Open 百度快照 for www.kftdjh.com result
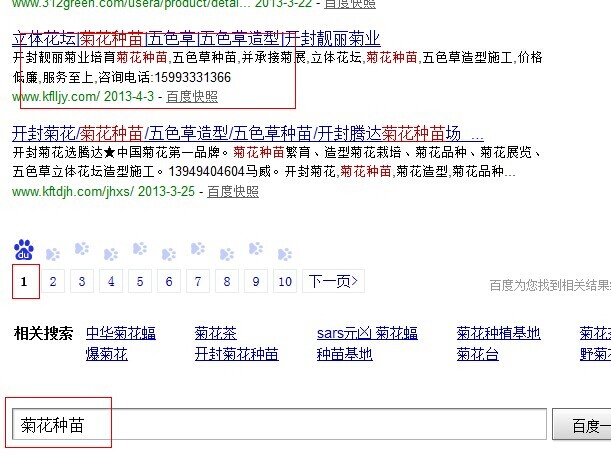This screenshot has height=457, width=611. pyautogui.click(x=233, y=191)
